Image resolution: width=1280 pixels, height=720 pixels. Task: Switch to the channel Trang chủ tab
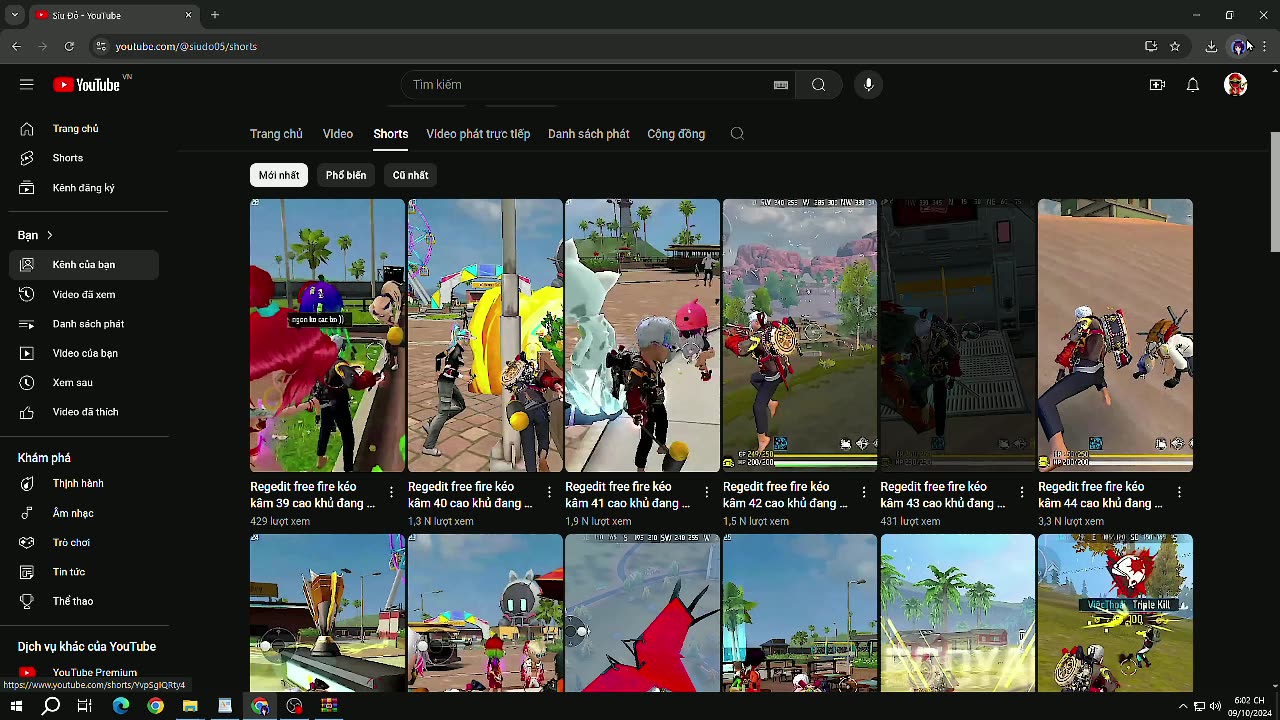(276, 134)
